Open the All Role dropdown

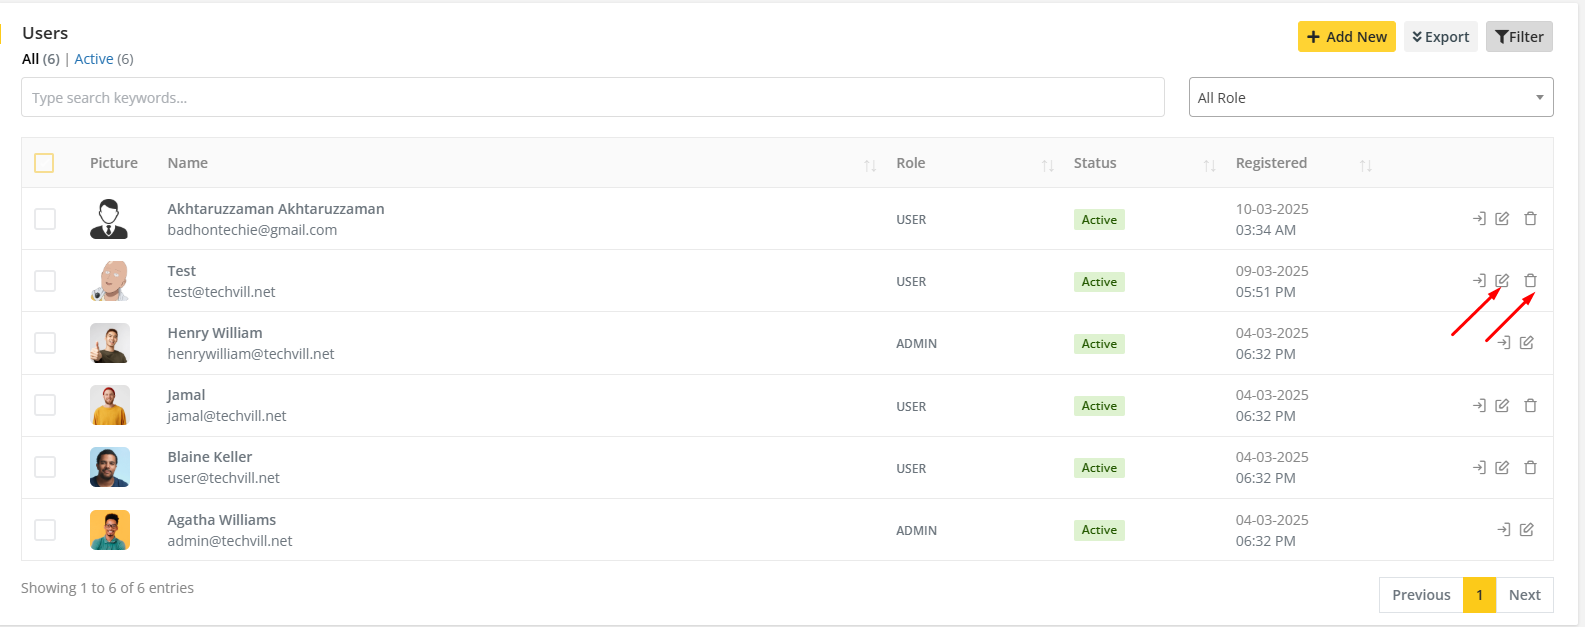point(1370,98)
